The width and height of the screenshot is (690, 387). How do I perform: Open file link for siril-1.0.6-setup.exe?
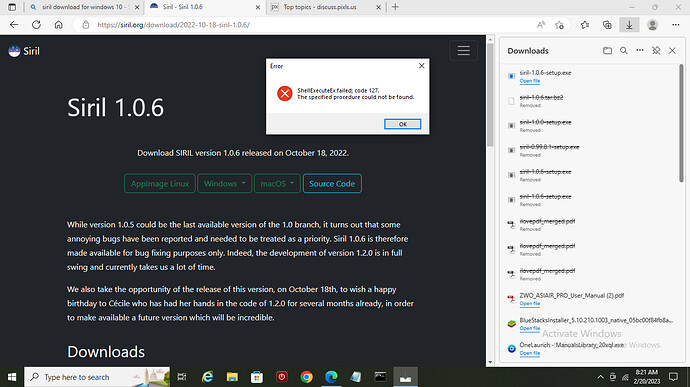pos(529,81)
